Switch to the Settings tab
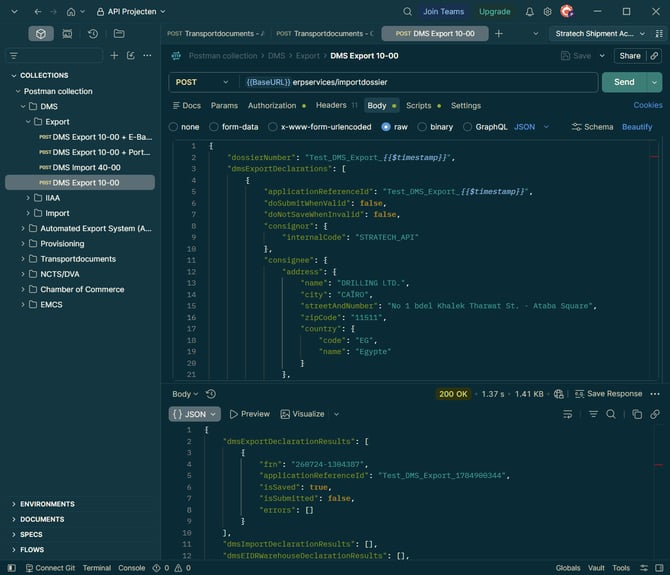Image resolution: width=670 pixels, height=575 pixels. pos(466,106)
